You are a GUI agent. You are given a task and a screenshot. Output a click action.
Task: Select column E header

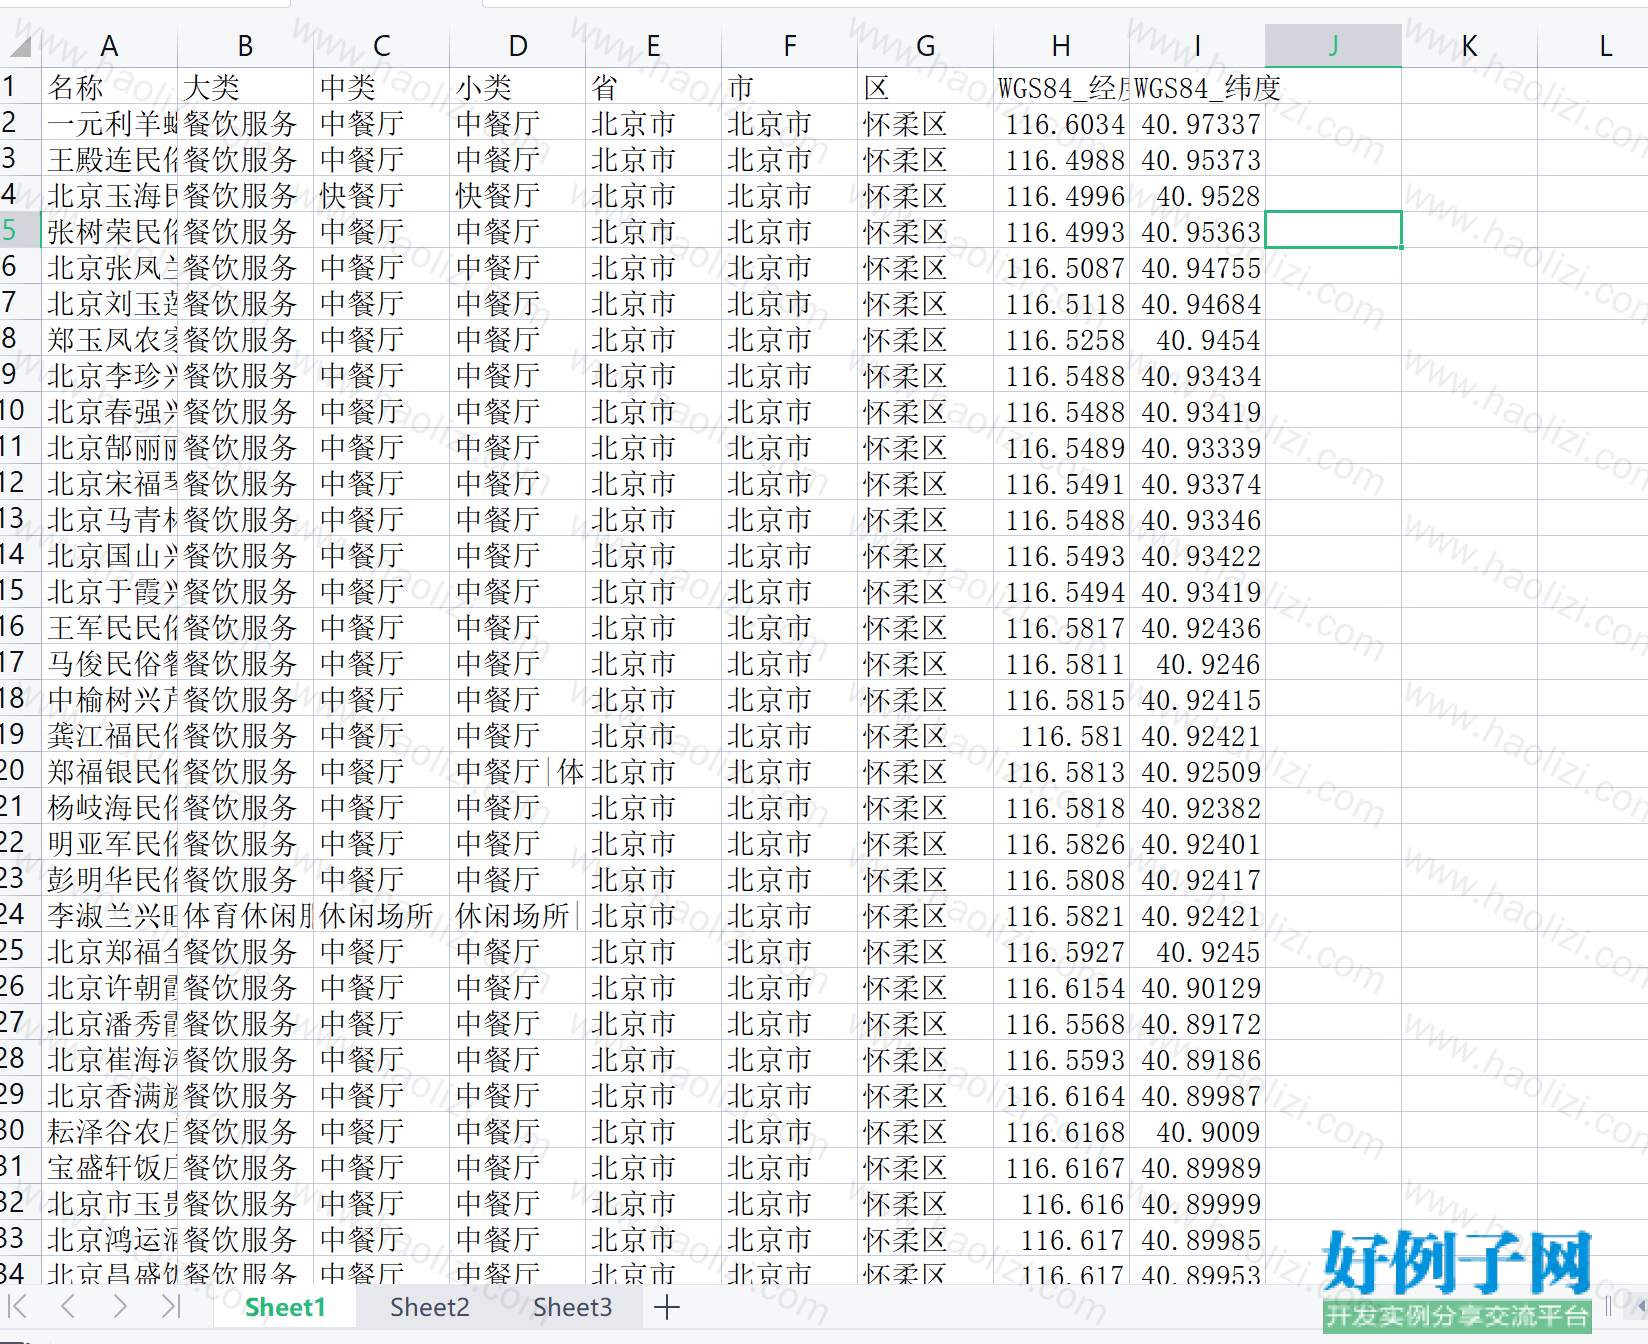[653, 46]
